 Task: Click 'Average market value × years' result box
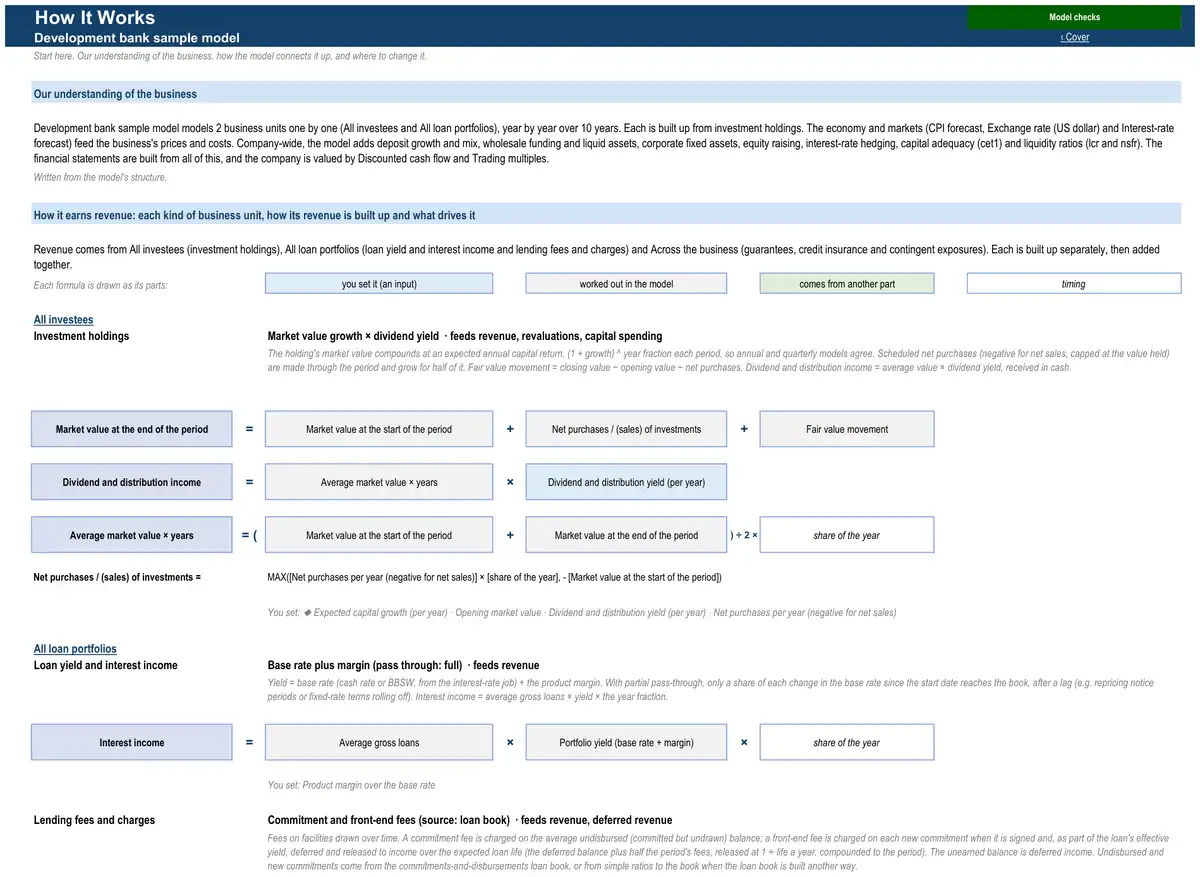pyautogui.click(x=132, y=535)
